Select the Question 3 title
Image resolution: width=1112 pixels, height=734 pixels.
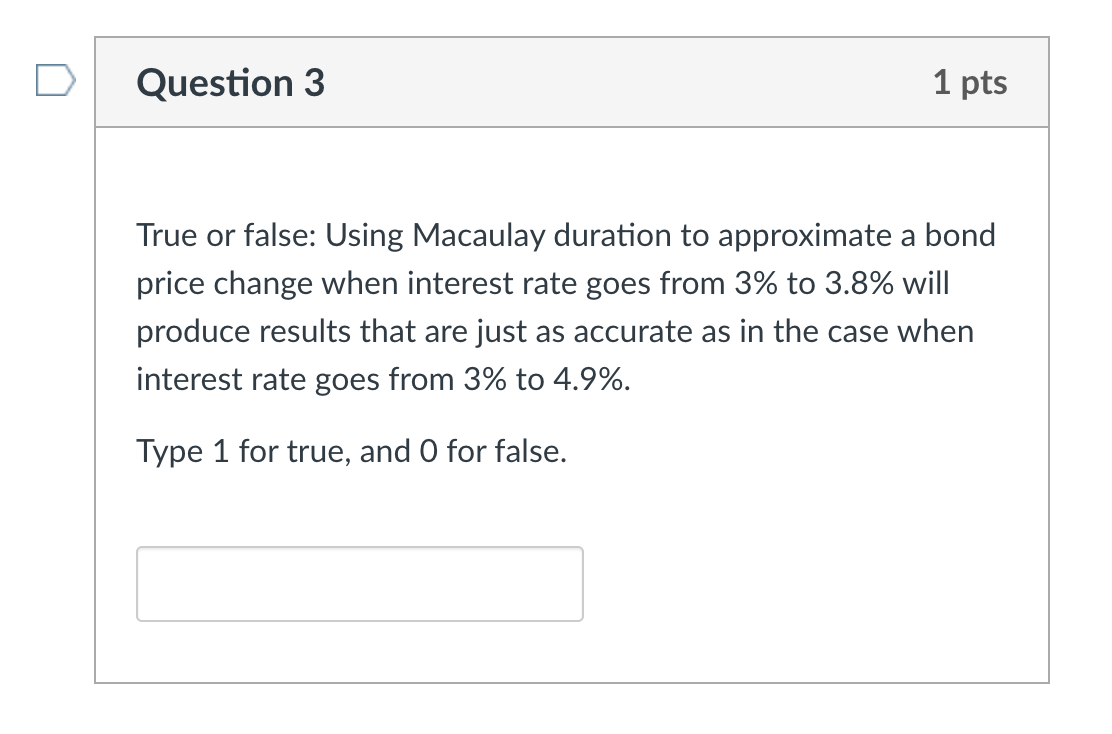coord(229,83)
